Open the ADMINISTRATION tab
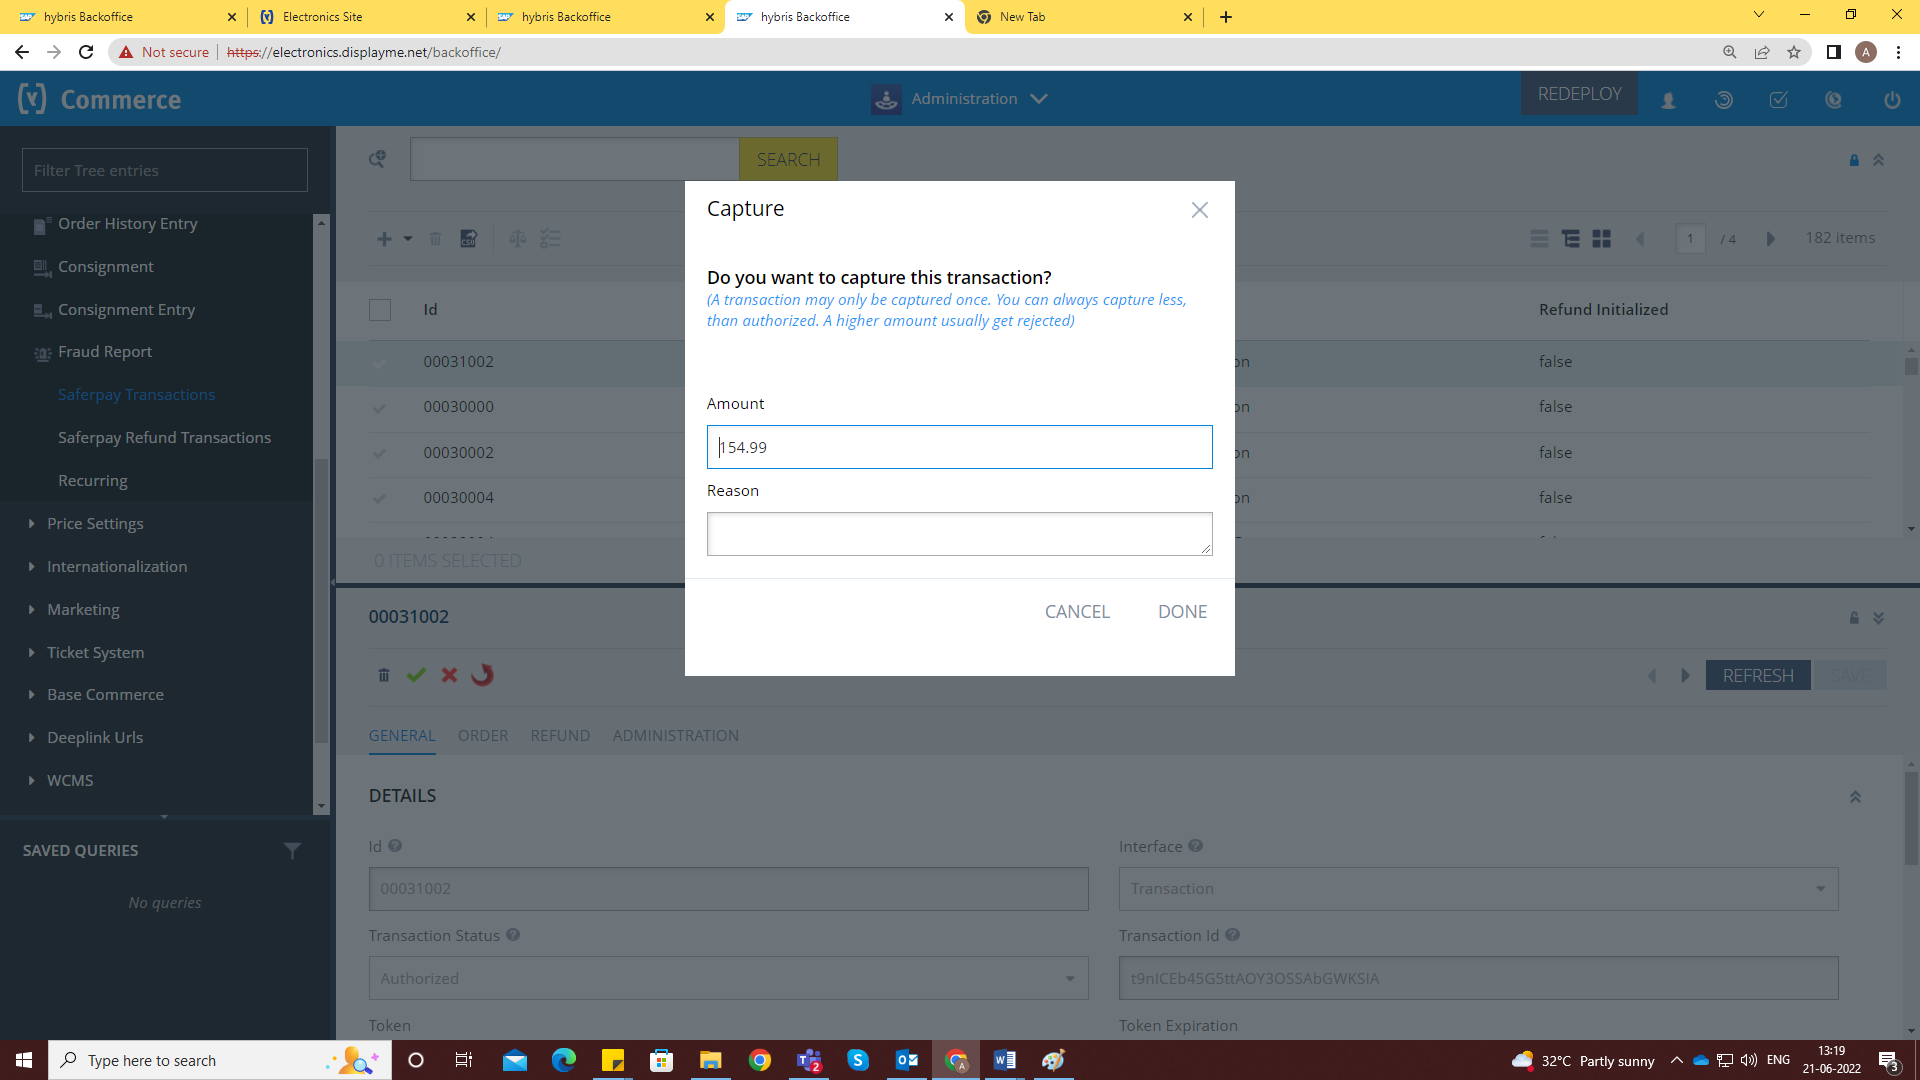1920x1080 pixels. click(675, 736)
